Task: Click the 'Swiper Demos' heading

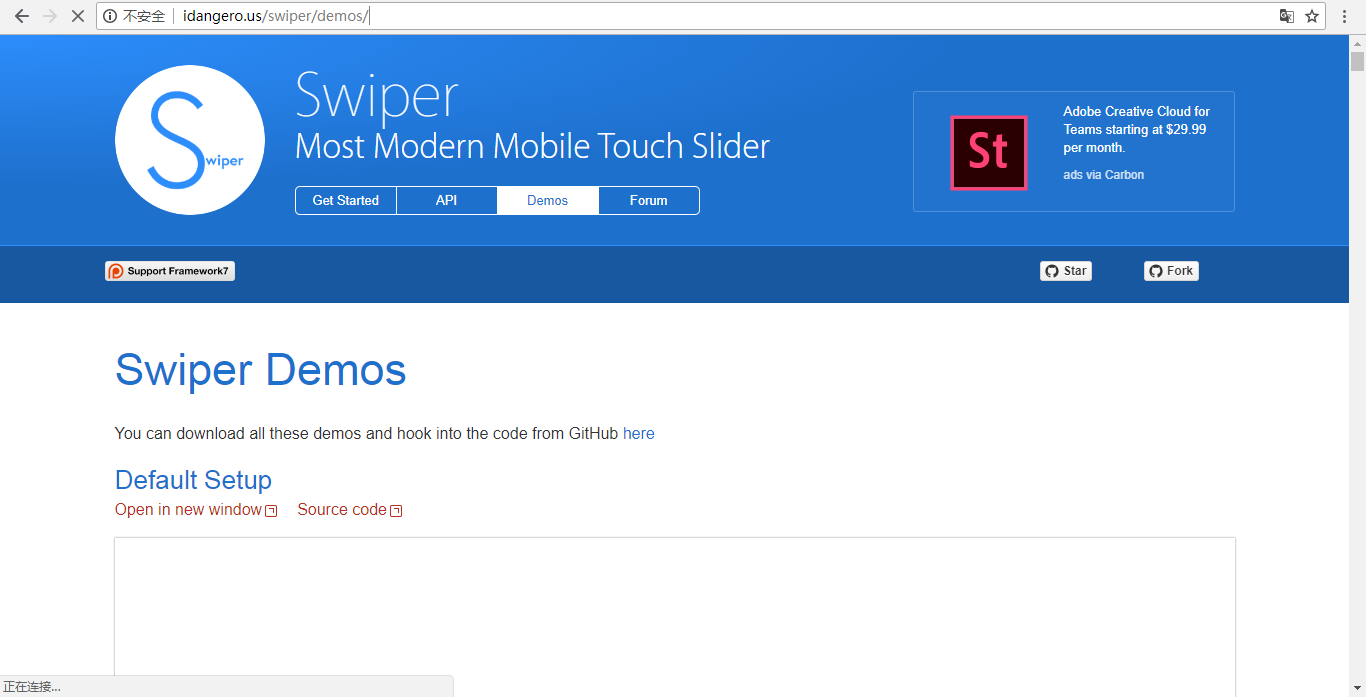Action: tap(261, 370)
